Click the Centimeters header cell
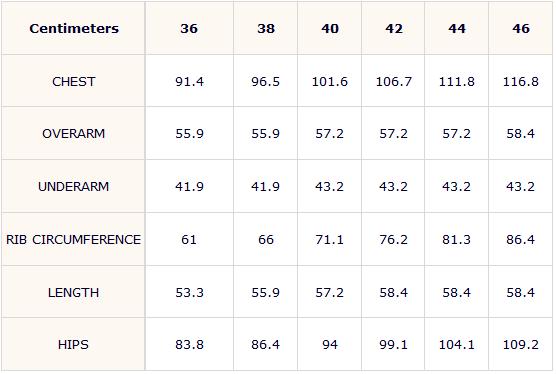The image size is (556, 374). (73, 28)
